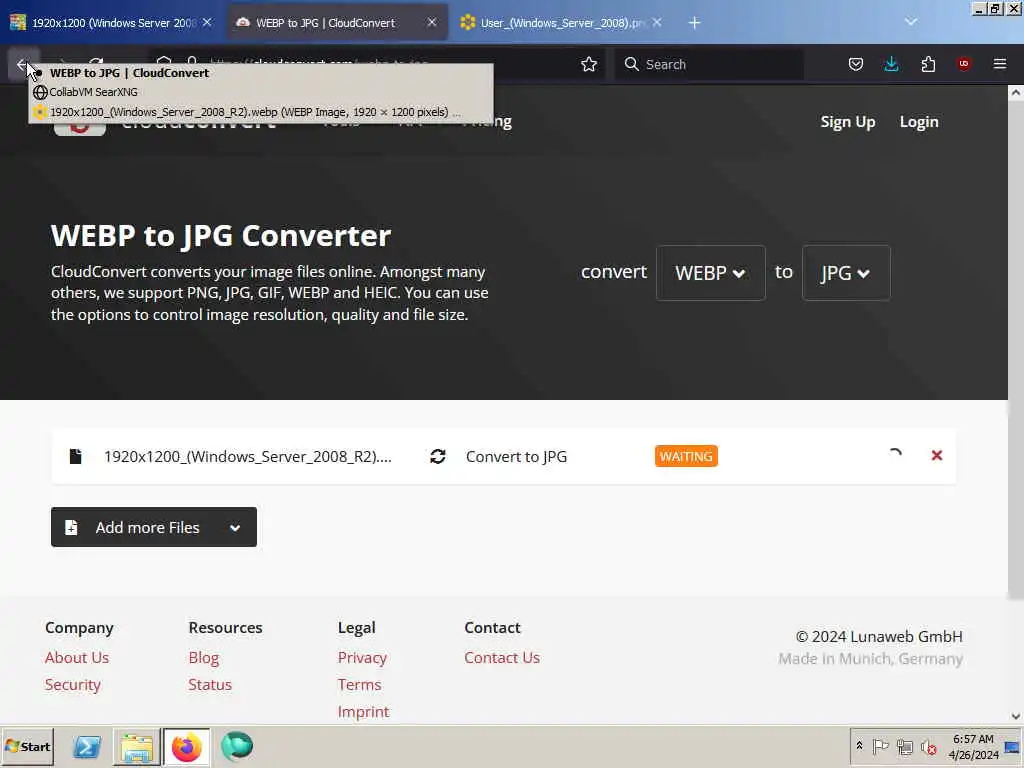1024x768 pixels.
Task: Launch PowerShell from the taskbar
Action: tap(86, 746)
